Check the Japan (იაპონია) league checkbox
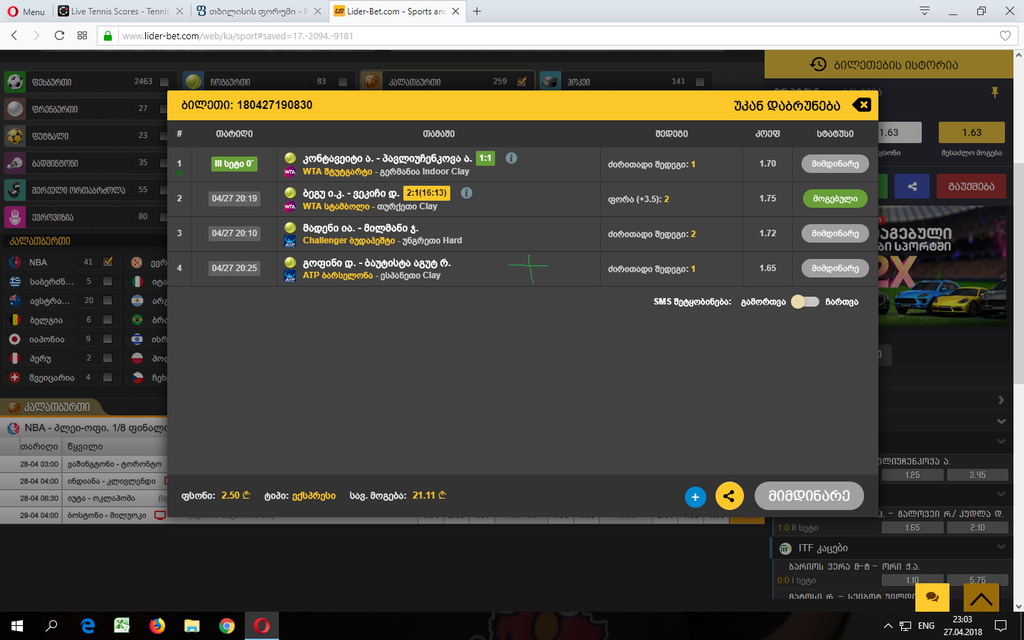The width and height of the screenshot is (1024, 640). pyautogui.click(x=108, y=339)
